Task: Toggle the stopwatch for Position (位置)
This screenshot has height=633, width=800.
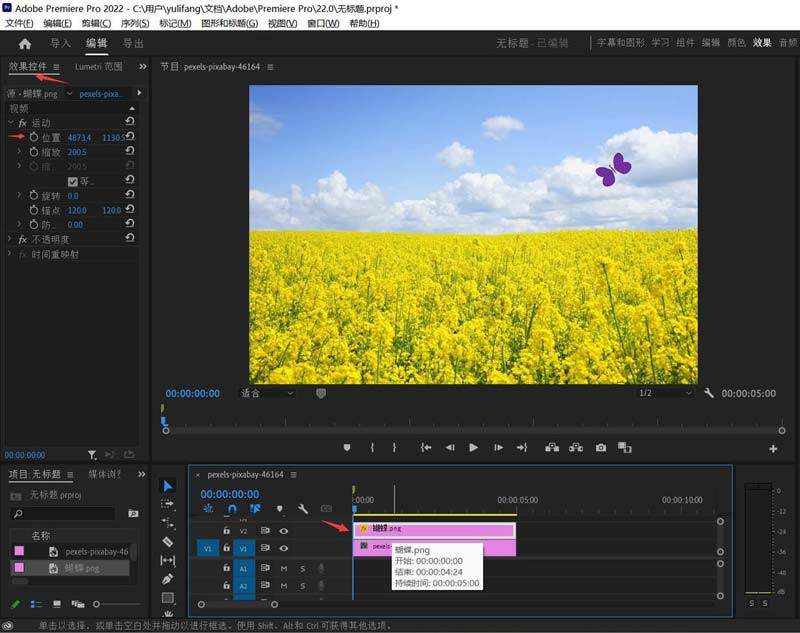Action: [34, 137]
